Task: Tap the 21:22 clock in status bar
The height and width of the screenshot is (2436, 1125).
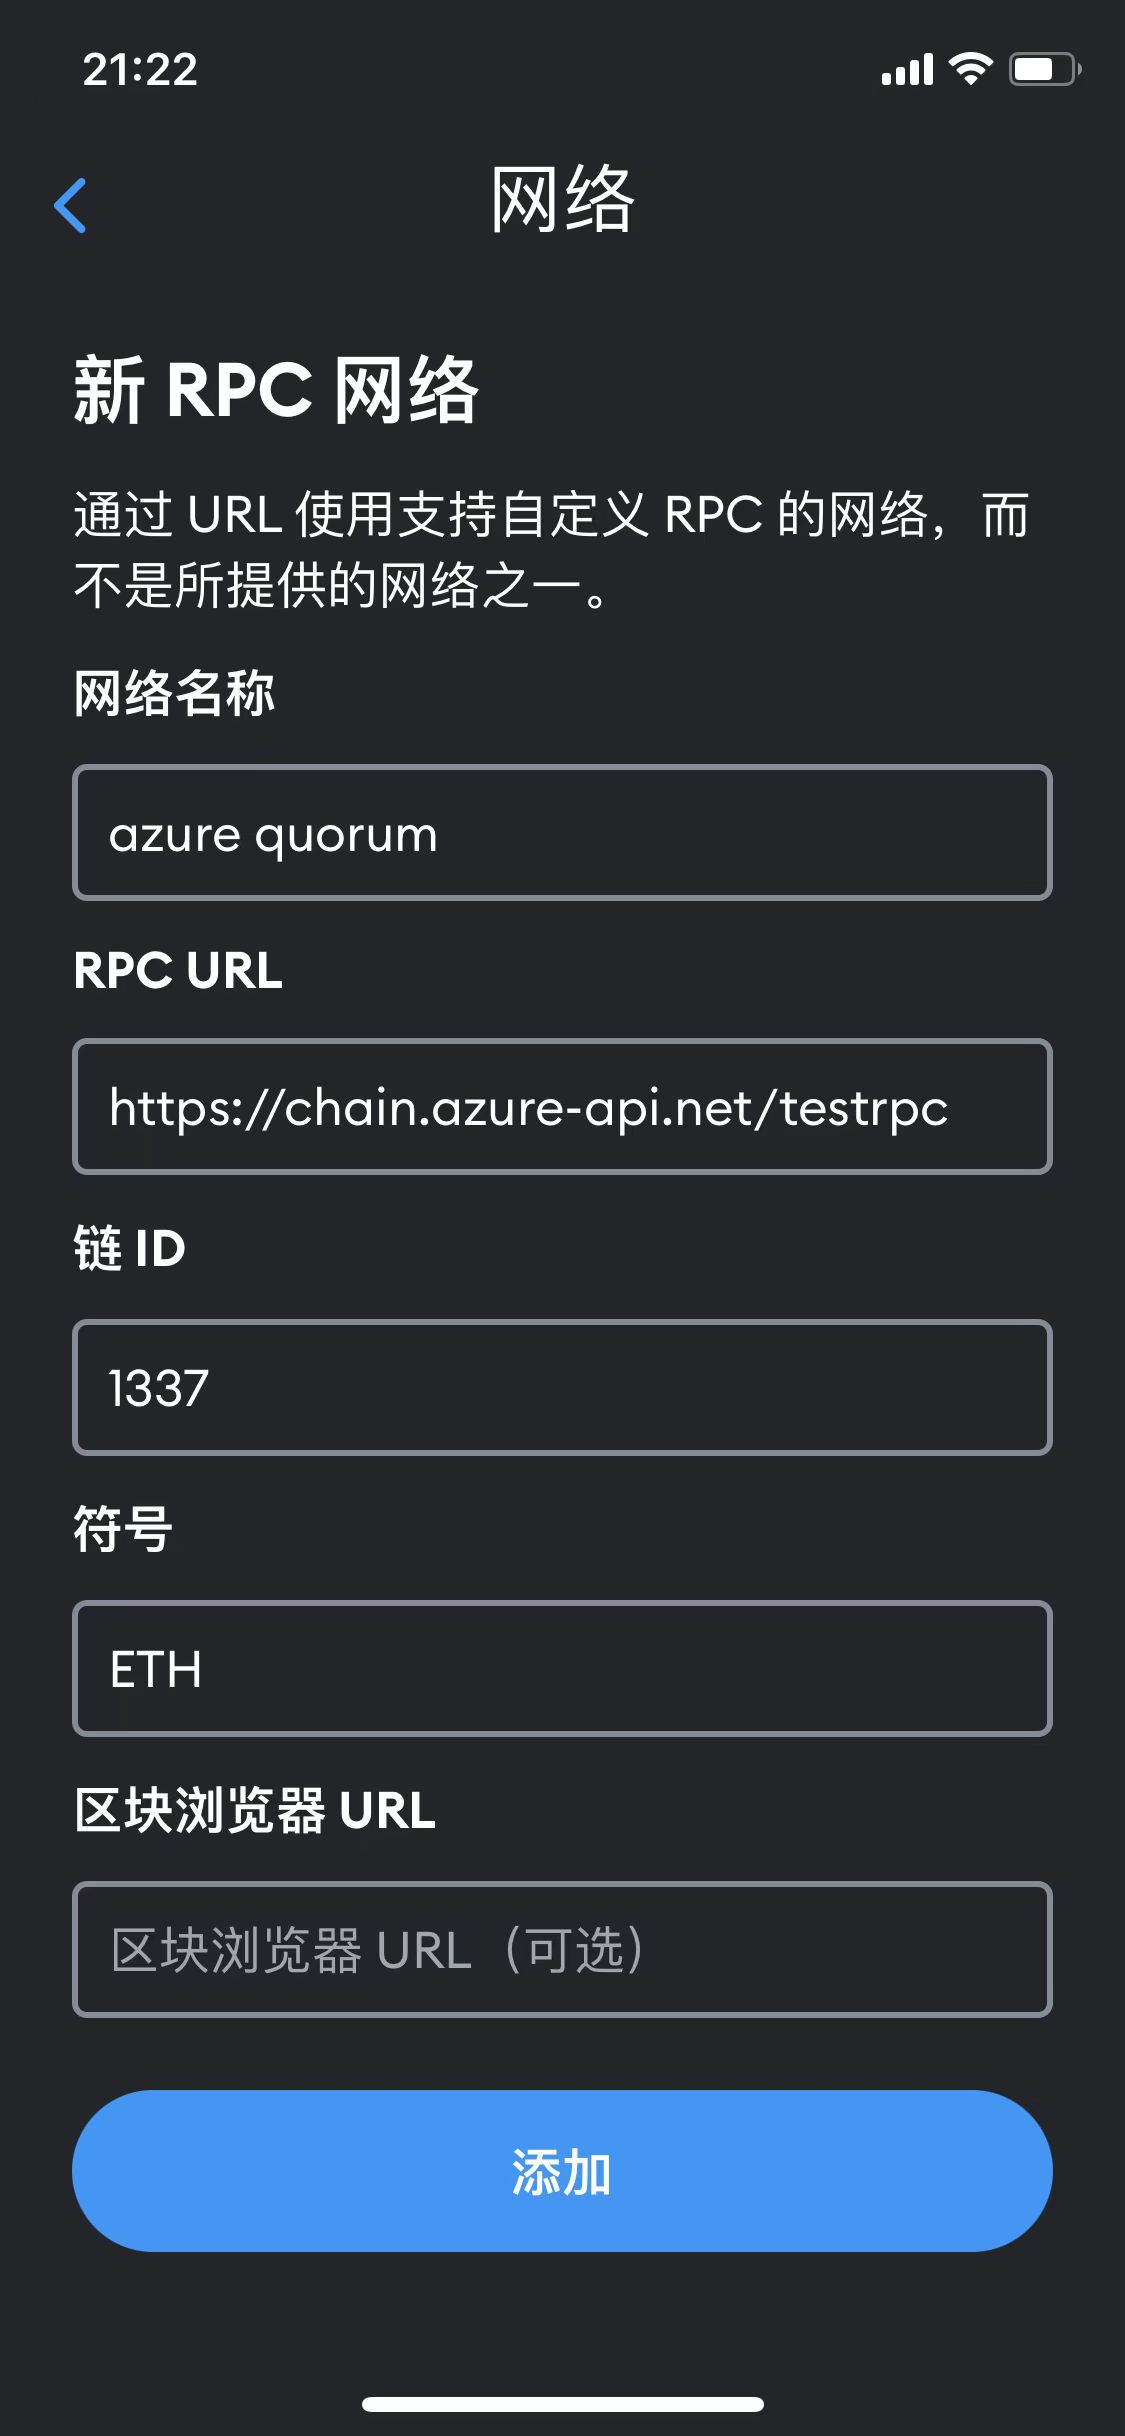Action: (140, 69)
